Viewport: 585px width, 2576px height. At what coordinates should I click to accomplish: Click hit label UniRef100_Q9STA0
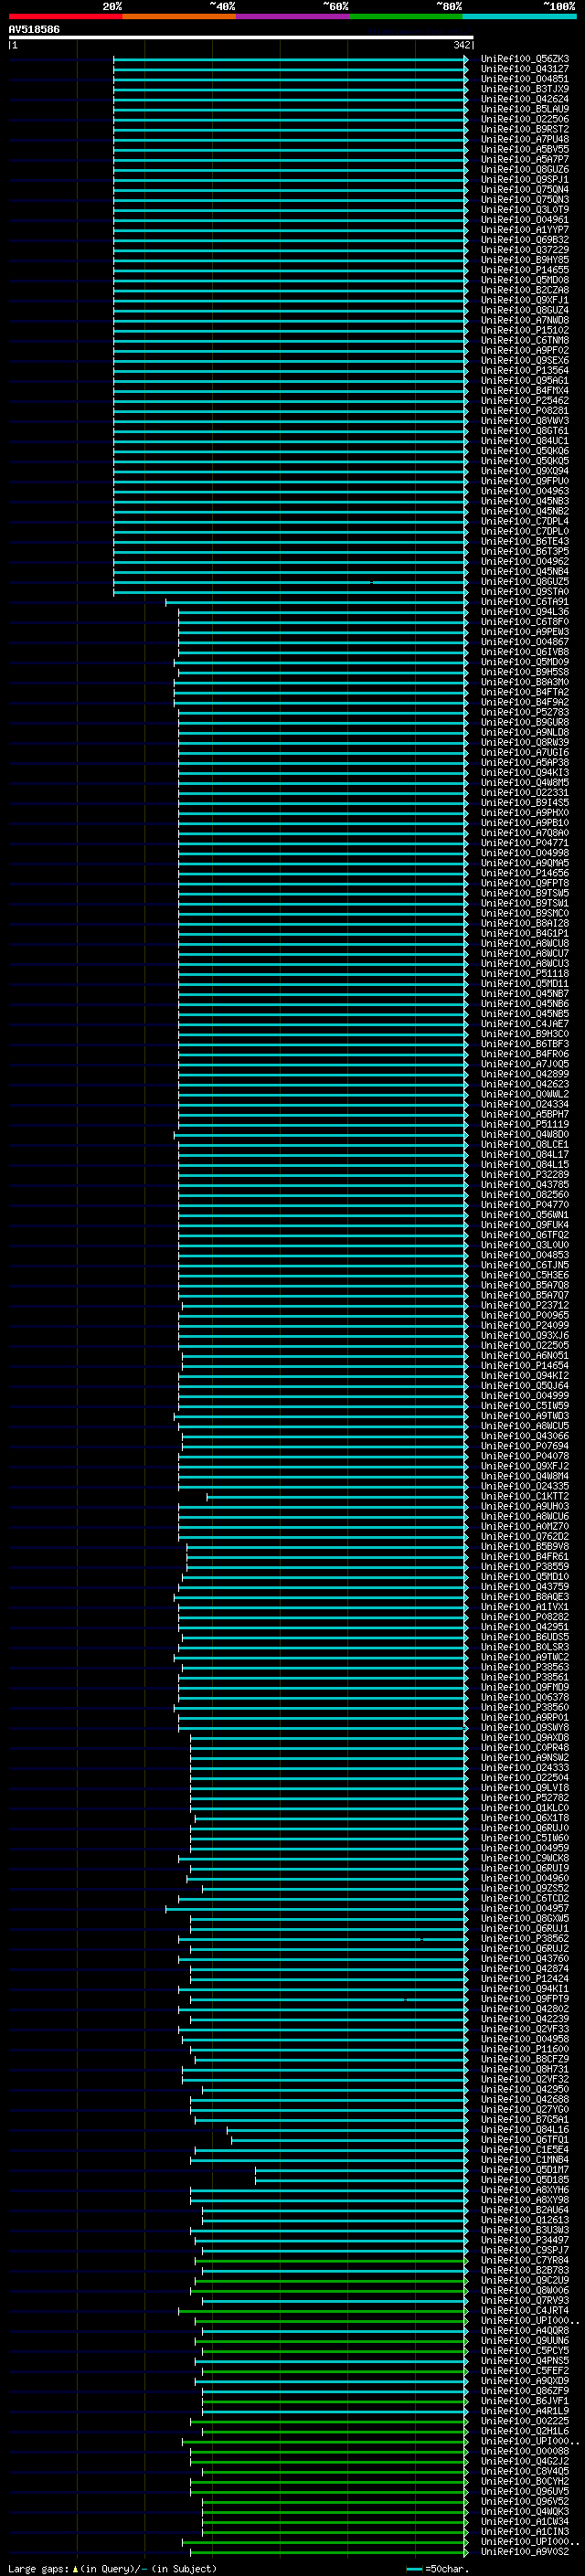[525, 592]
